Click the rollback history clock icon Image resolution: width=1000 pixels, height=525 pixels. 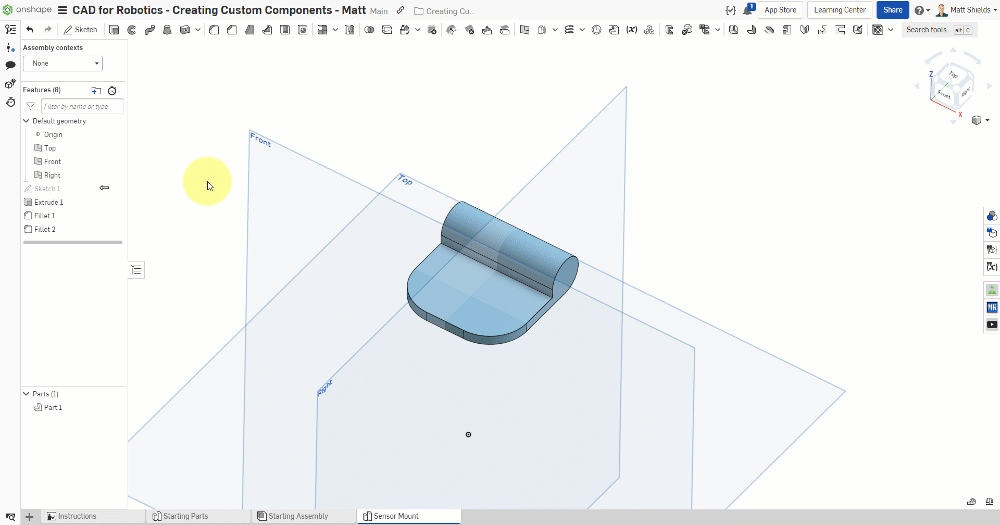coord(112,91)
